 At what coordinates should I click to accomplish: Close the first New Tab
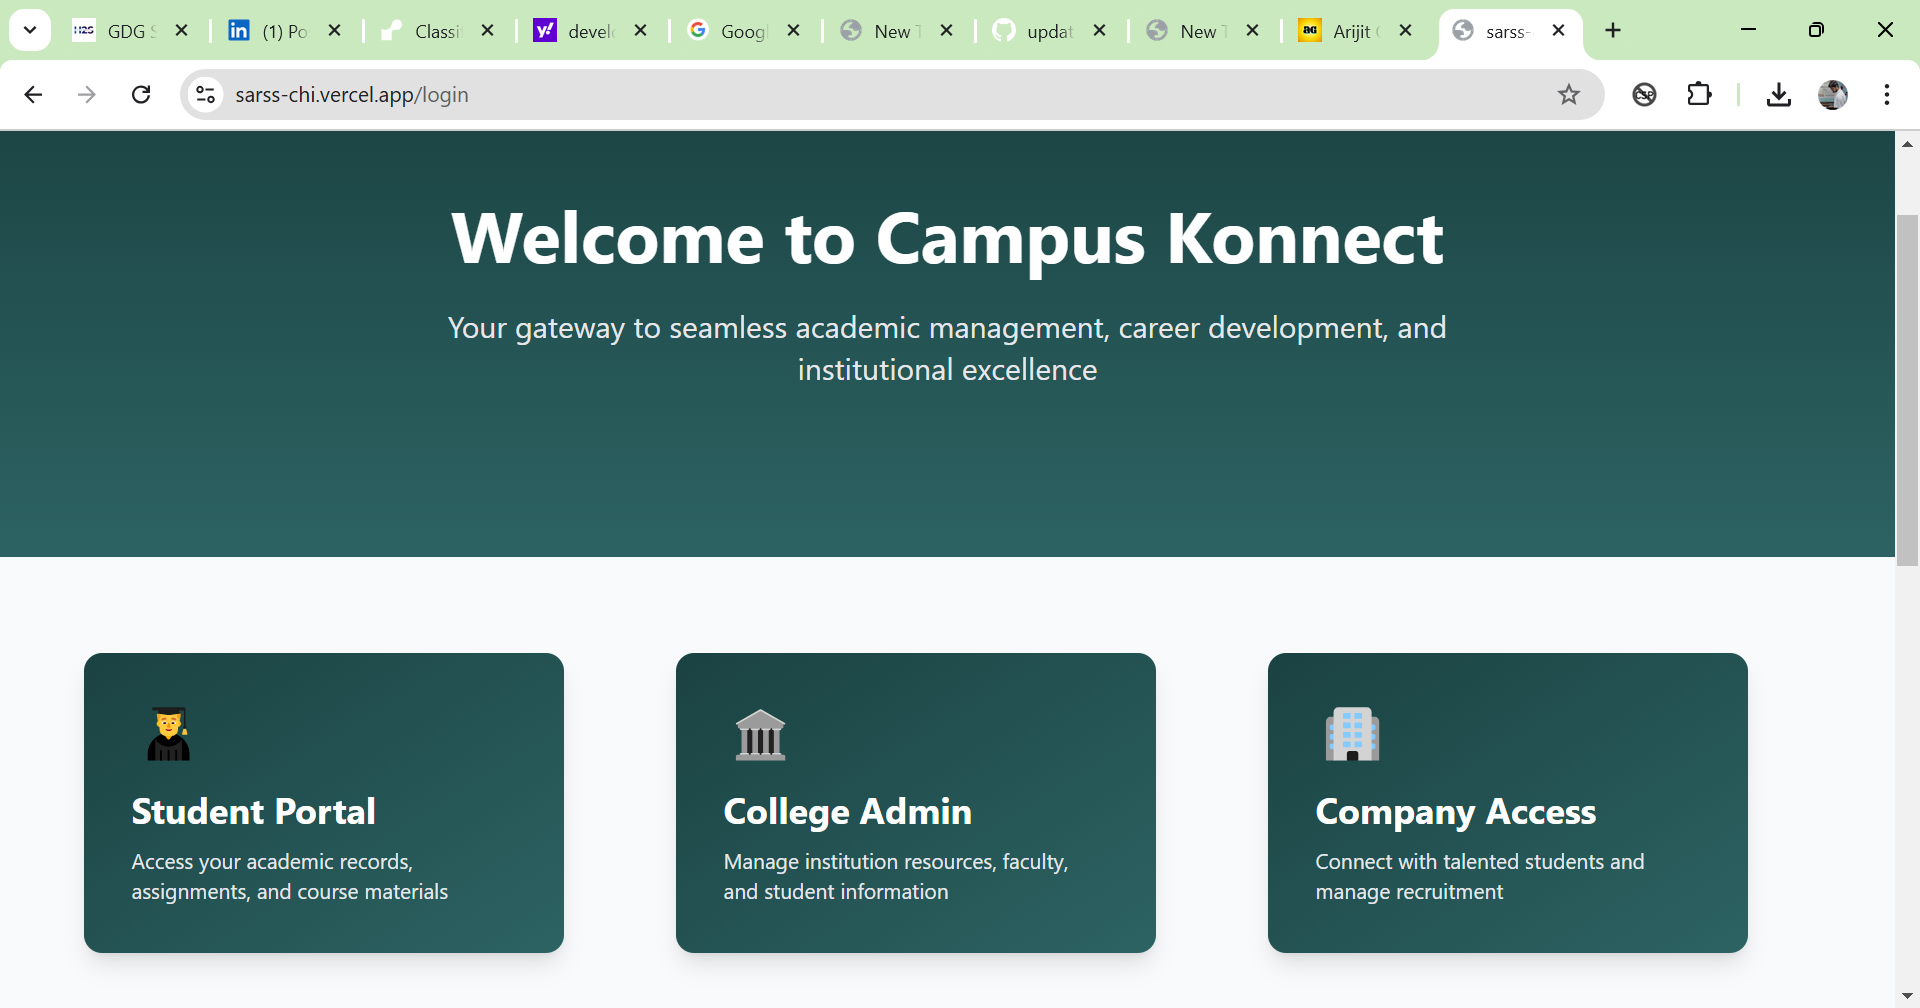(x=947, y=31)
